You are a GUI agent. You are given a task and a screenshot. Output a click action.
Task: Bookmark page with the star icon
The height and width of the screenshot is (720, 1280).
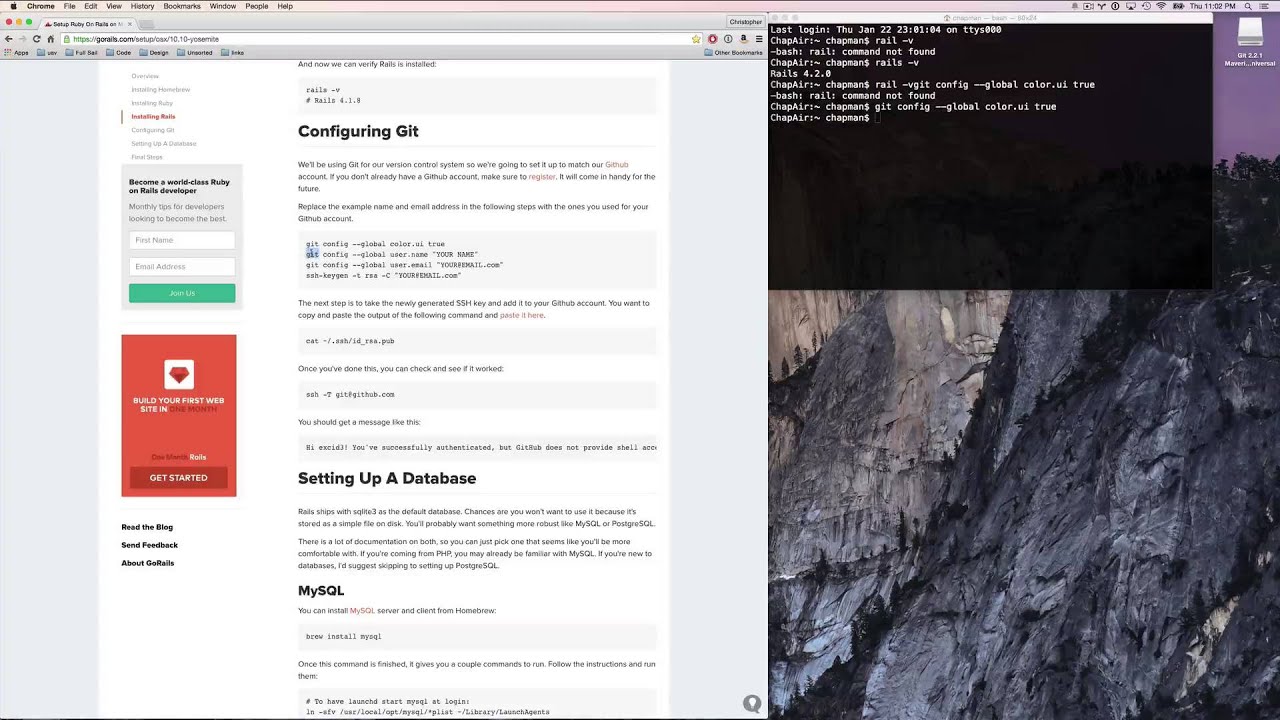coord(696,39)
